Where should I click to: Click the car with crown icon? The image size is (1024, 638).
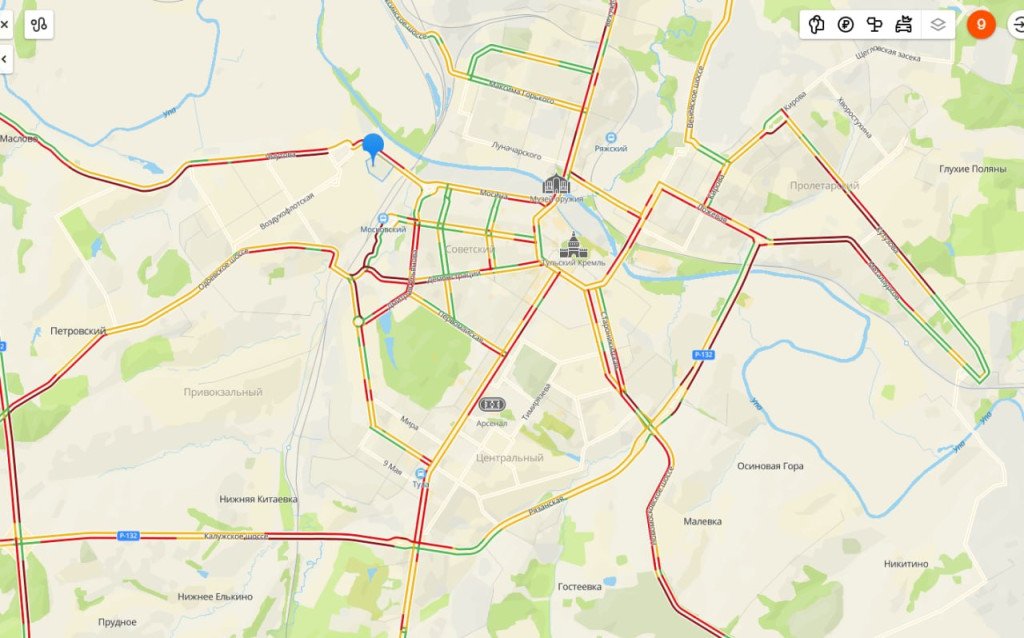click(904, 25)
